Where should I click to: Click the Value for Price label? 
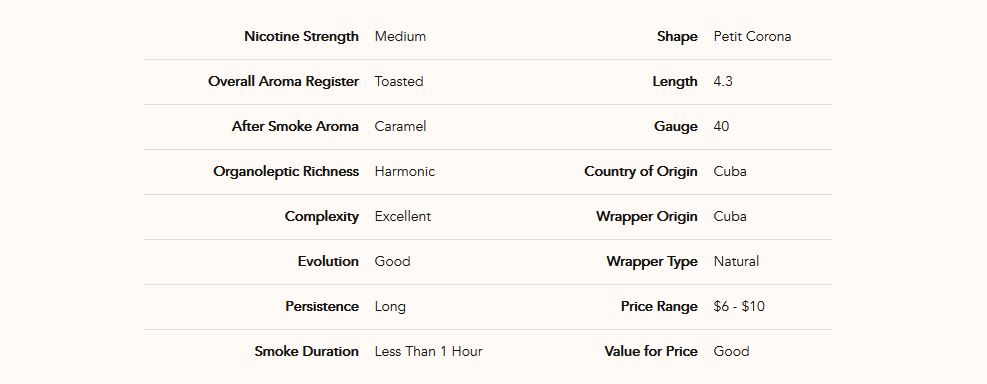(x=651, y=351)
